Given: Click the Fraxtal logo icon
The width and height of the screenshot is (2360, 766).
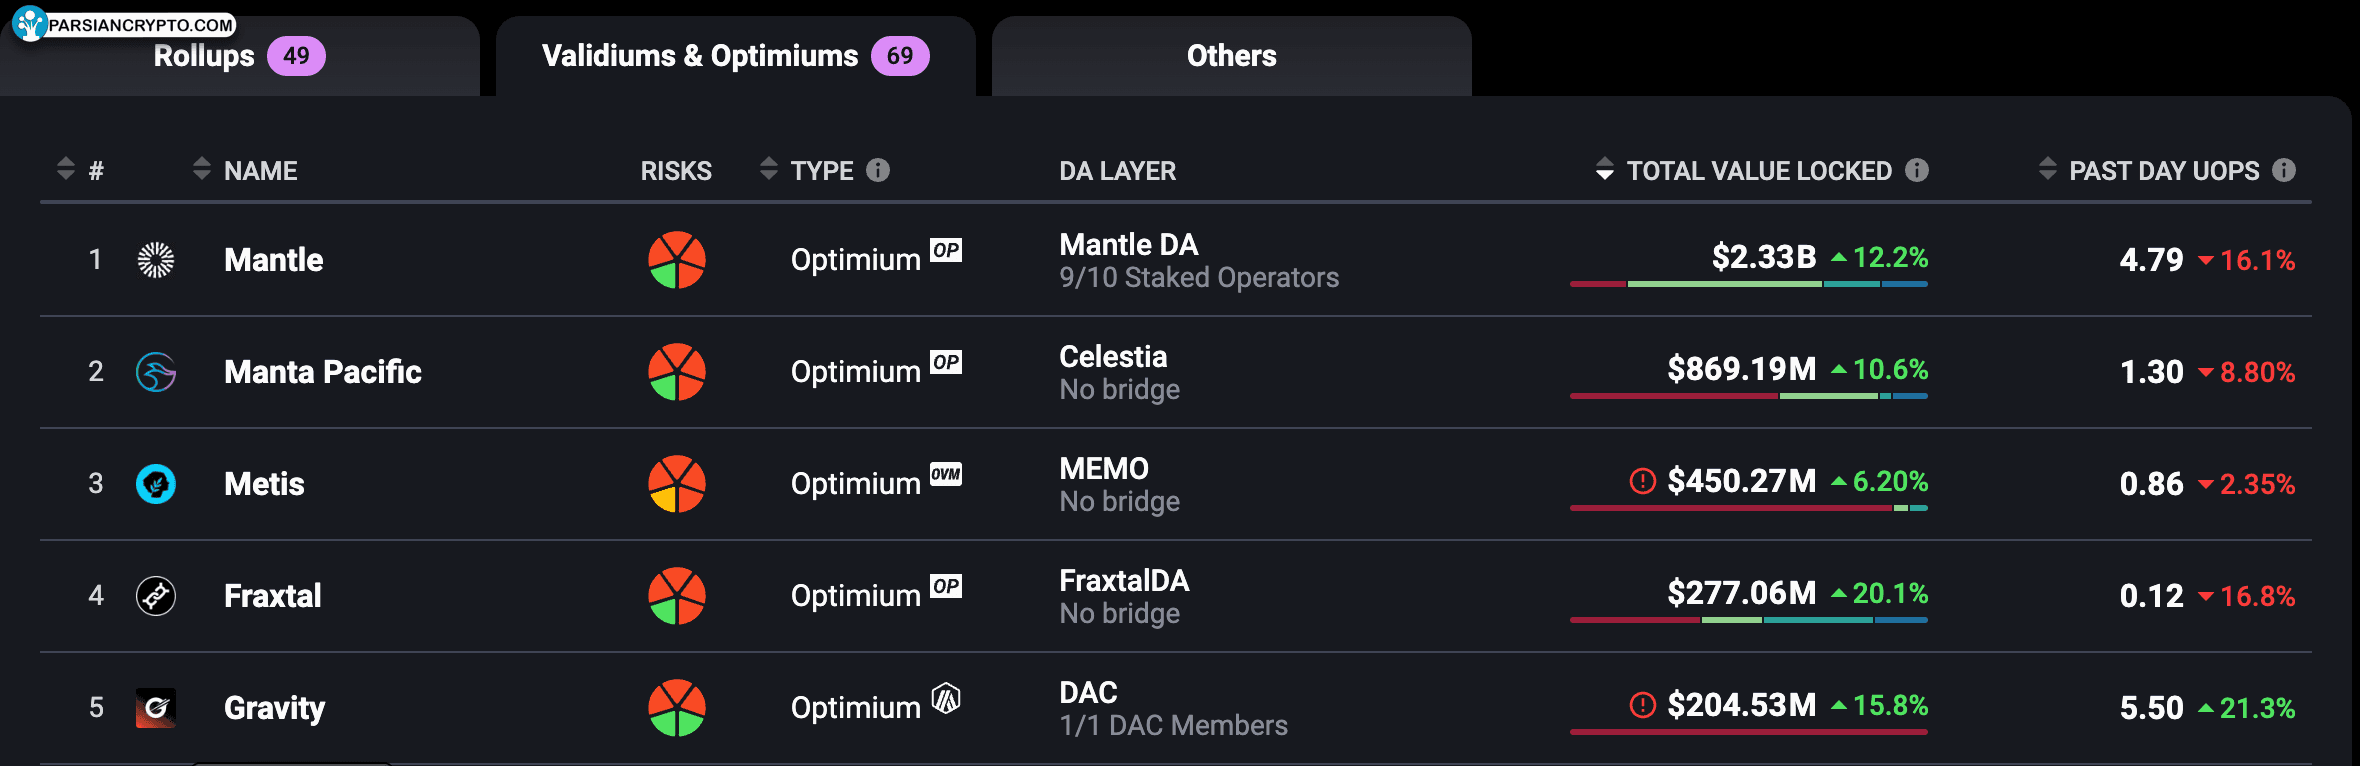Looking at the screenshot, I should (156, 596).
